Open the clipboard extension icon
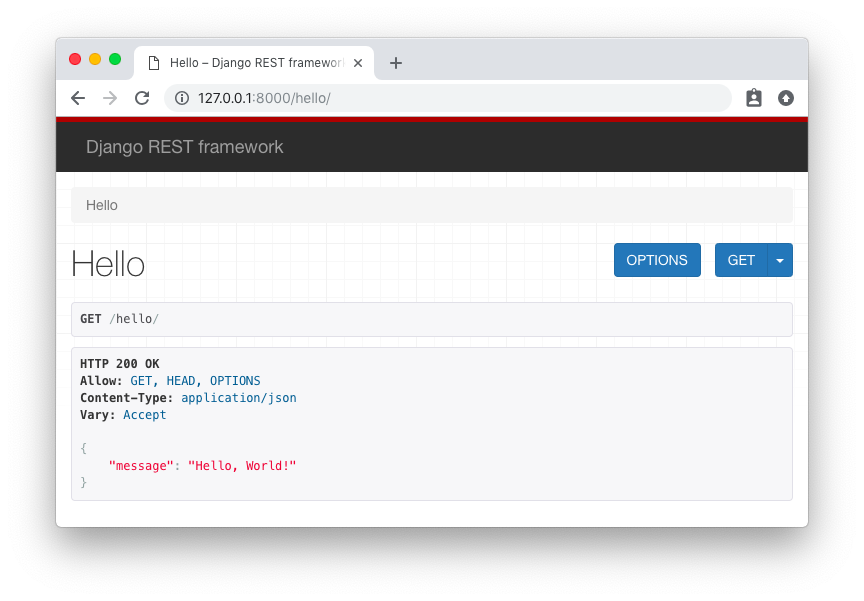 tap(754, 98)
